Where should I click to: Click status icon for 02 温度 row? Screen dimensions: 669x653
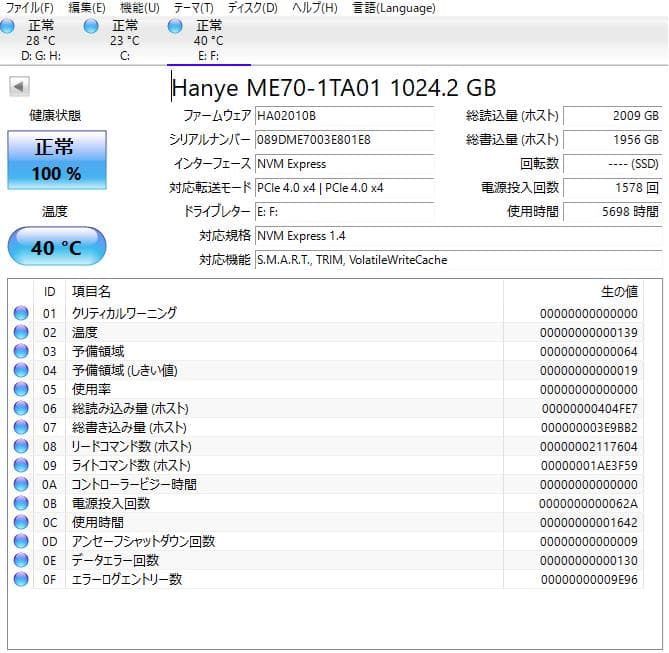(x=21, y=332)
